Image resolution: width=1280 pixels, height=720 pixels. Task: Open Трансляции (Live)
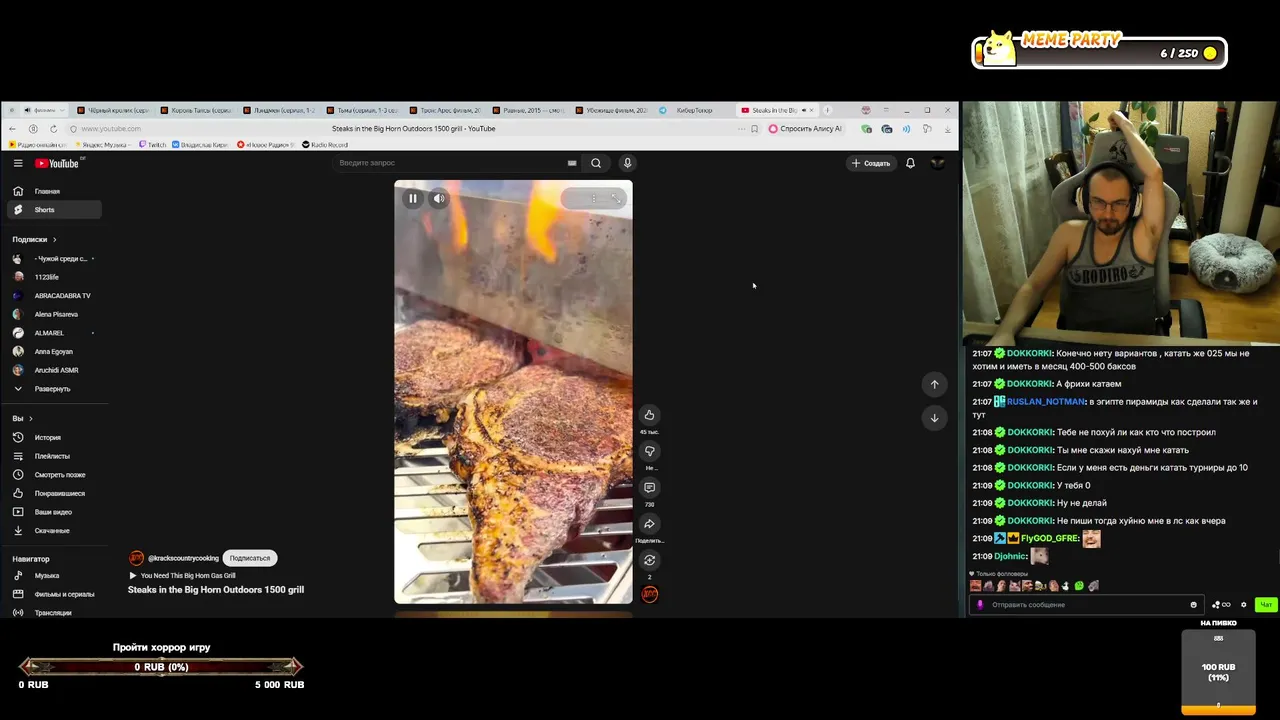(54, 612)
